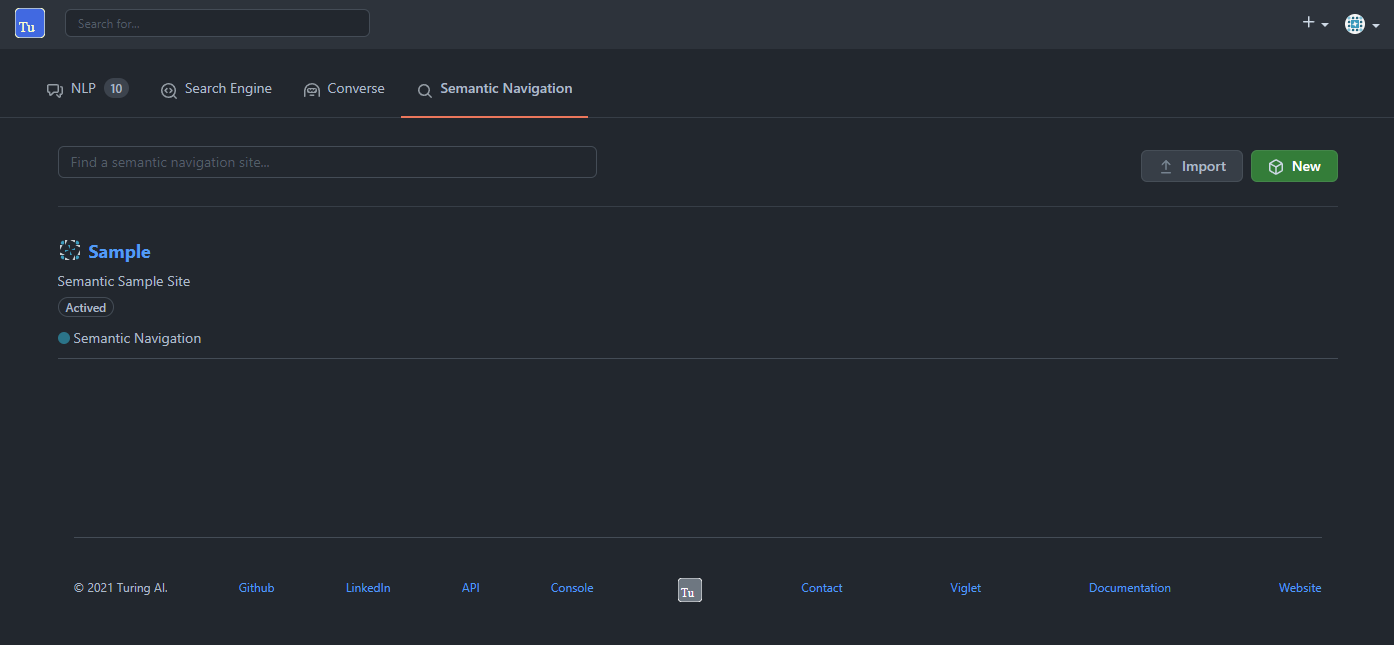Click the Actived status badge on Sample

pyautogui.click(x=85, y=307)
